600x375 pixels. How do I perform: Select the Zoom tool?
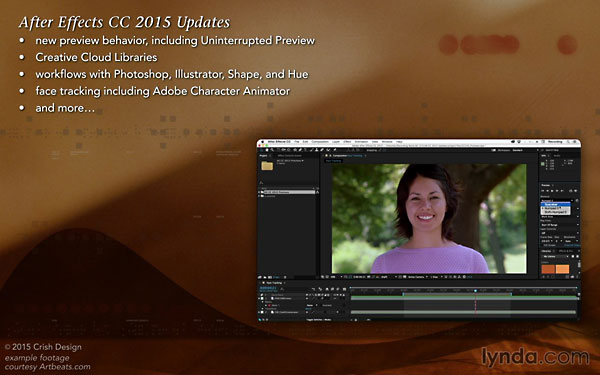tap(272, 150)
